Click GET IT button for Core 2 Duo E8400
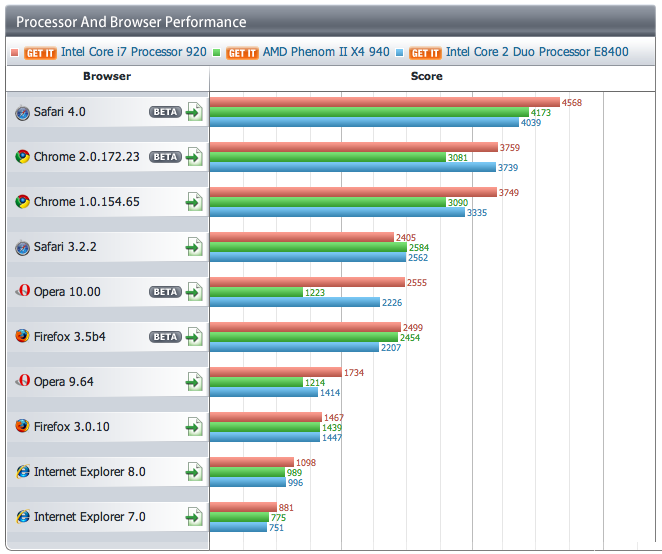The width and height of the screenshot is (662, 554). [425, 53]
